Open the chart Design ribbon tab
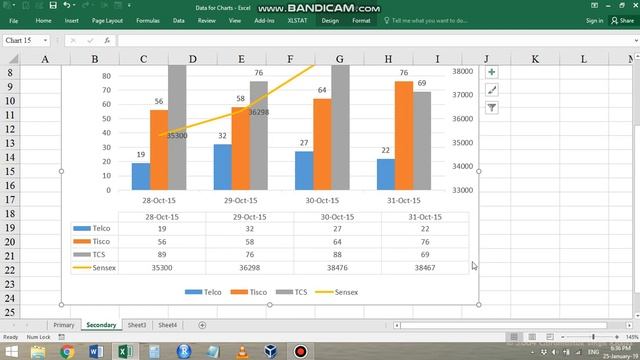Screen dimensions: 640x360 [x=330, y=20]
